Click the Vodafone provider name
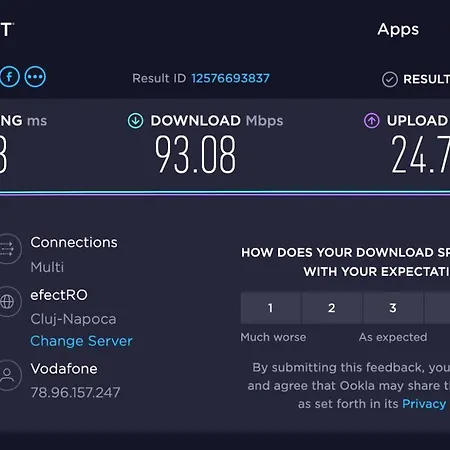Screen dimensions: 450x450 (64, 369)
